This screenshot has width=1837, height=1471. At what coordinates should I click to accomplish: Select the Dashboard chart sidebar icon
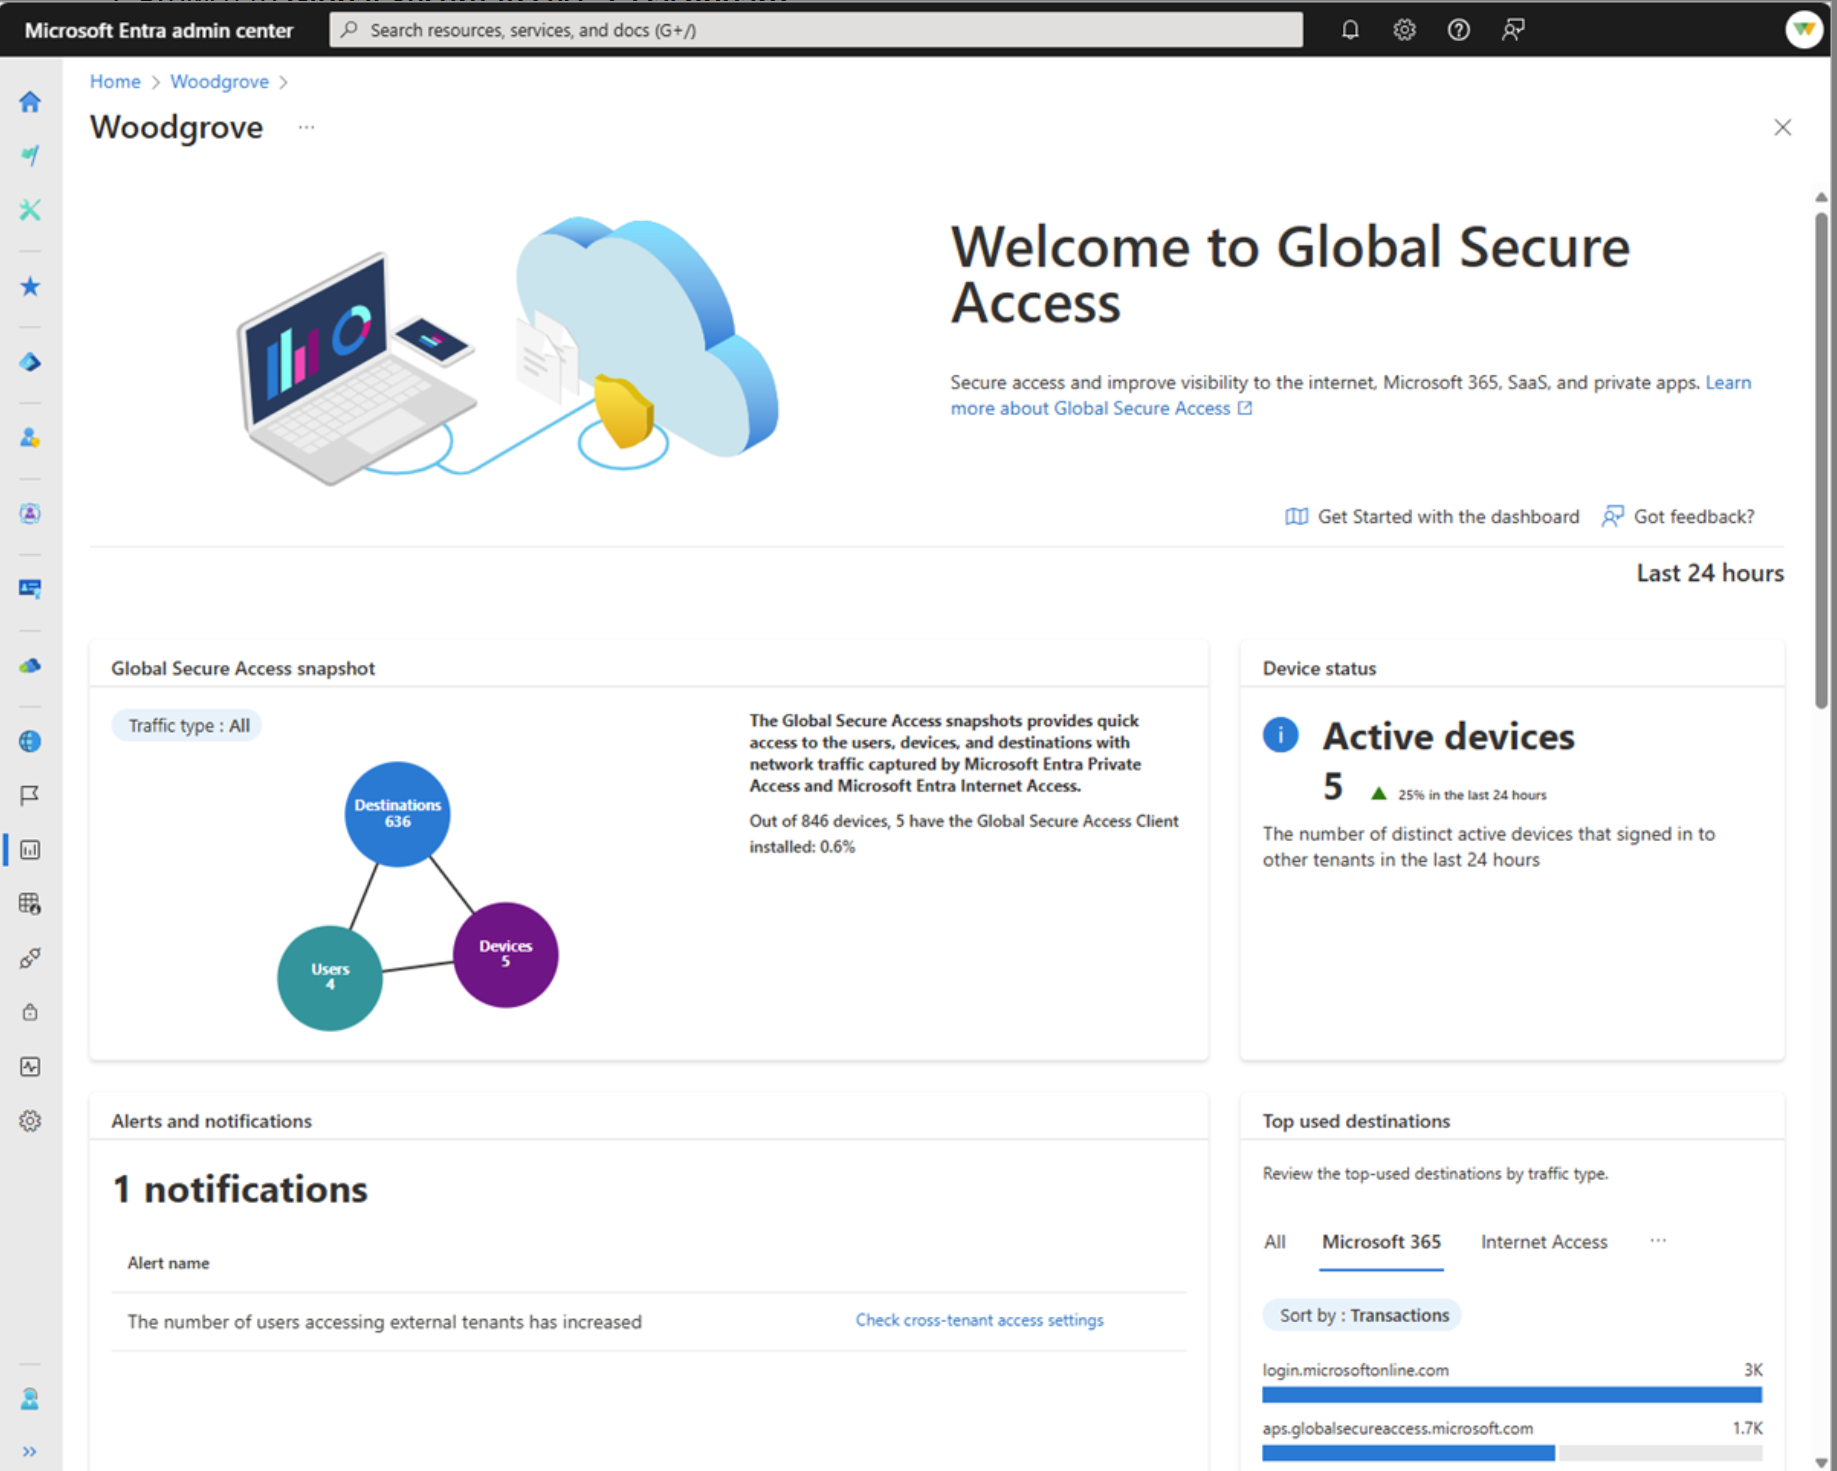tap(30, 850)
